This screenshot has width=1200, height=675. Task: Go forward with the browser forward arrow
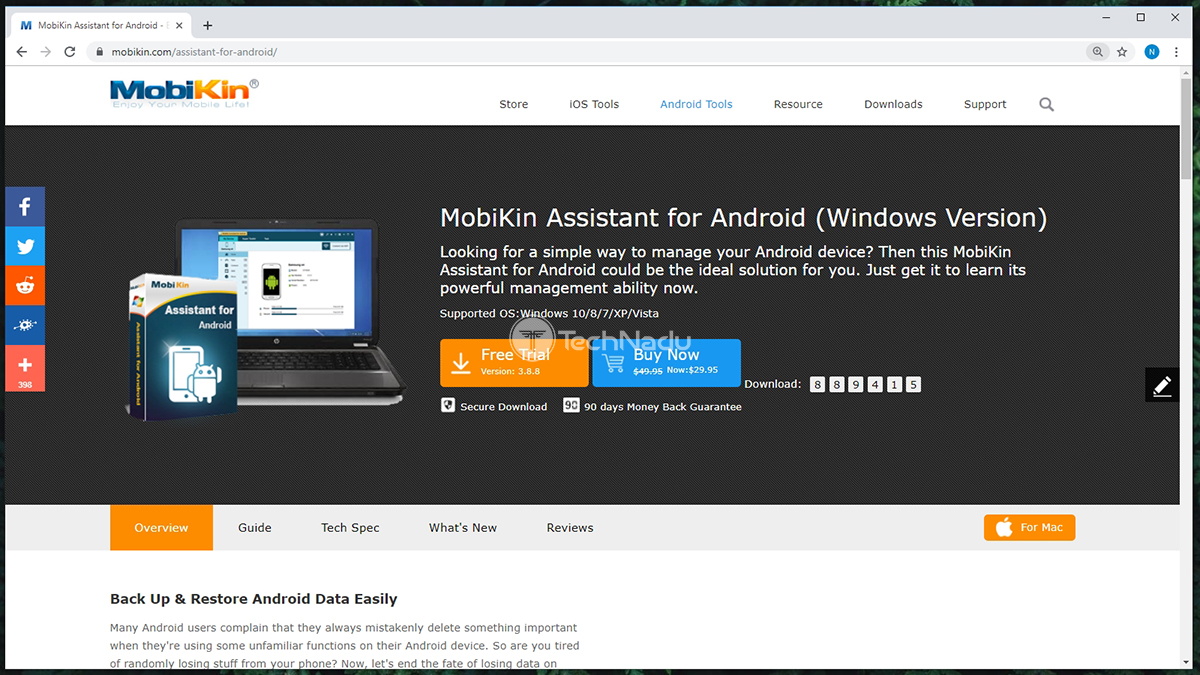pos(45,52)
